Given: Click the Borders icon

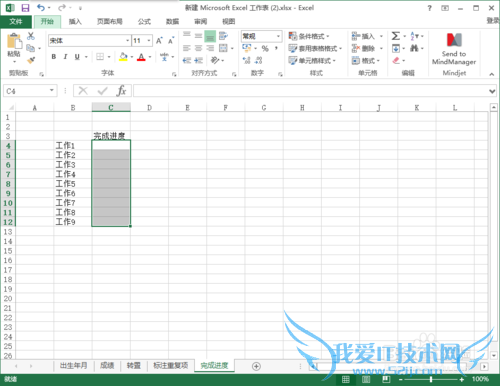Looking at the screenshot, I should coord(100,57).
